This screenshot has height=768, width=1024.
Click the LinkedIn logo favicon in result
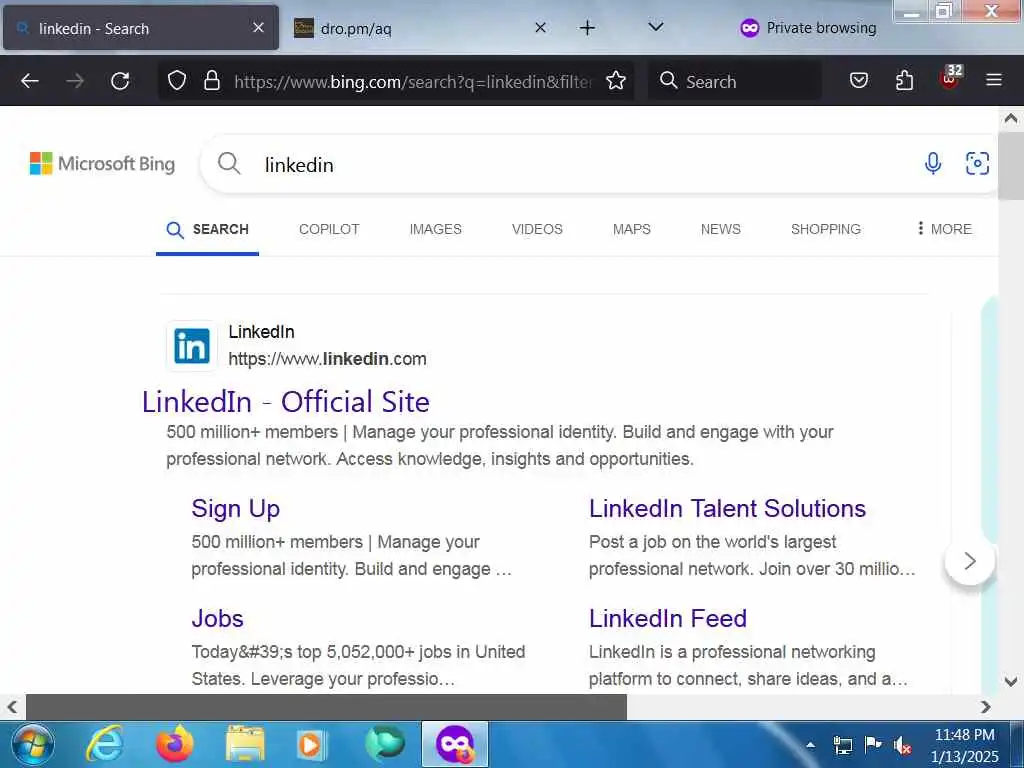[x=191, y=345]
